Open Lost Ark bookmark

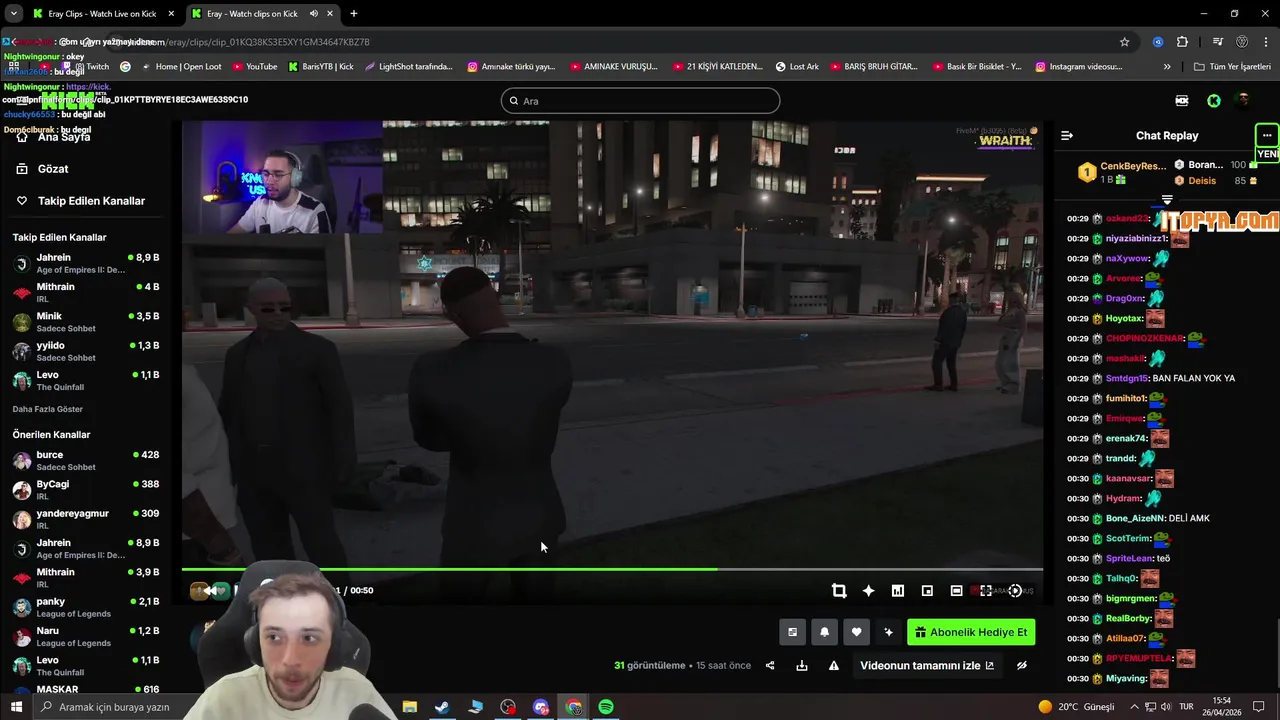[x=797, y=67]
